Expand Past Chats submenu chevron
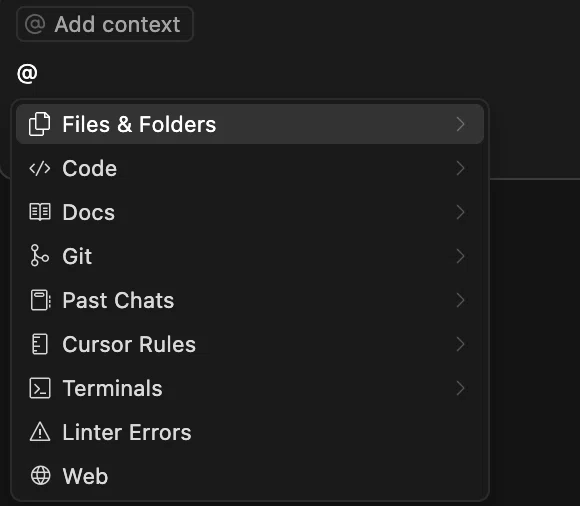The image size is (580, 506). 460,300
